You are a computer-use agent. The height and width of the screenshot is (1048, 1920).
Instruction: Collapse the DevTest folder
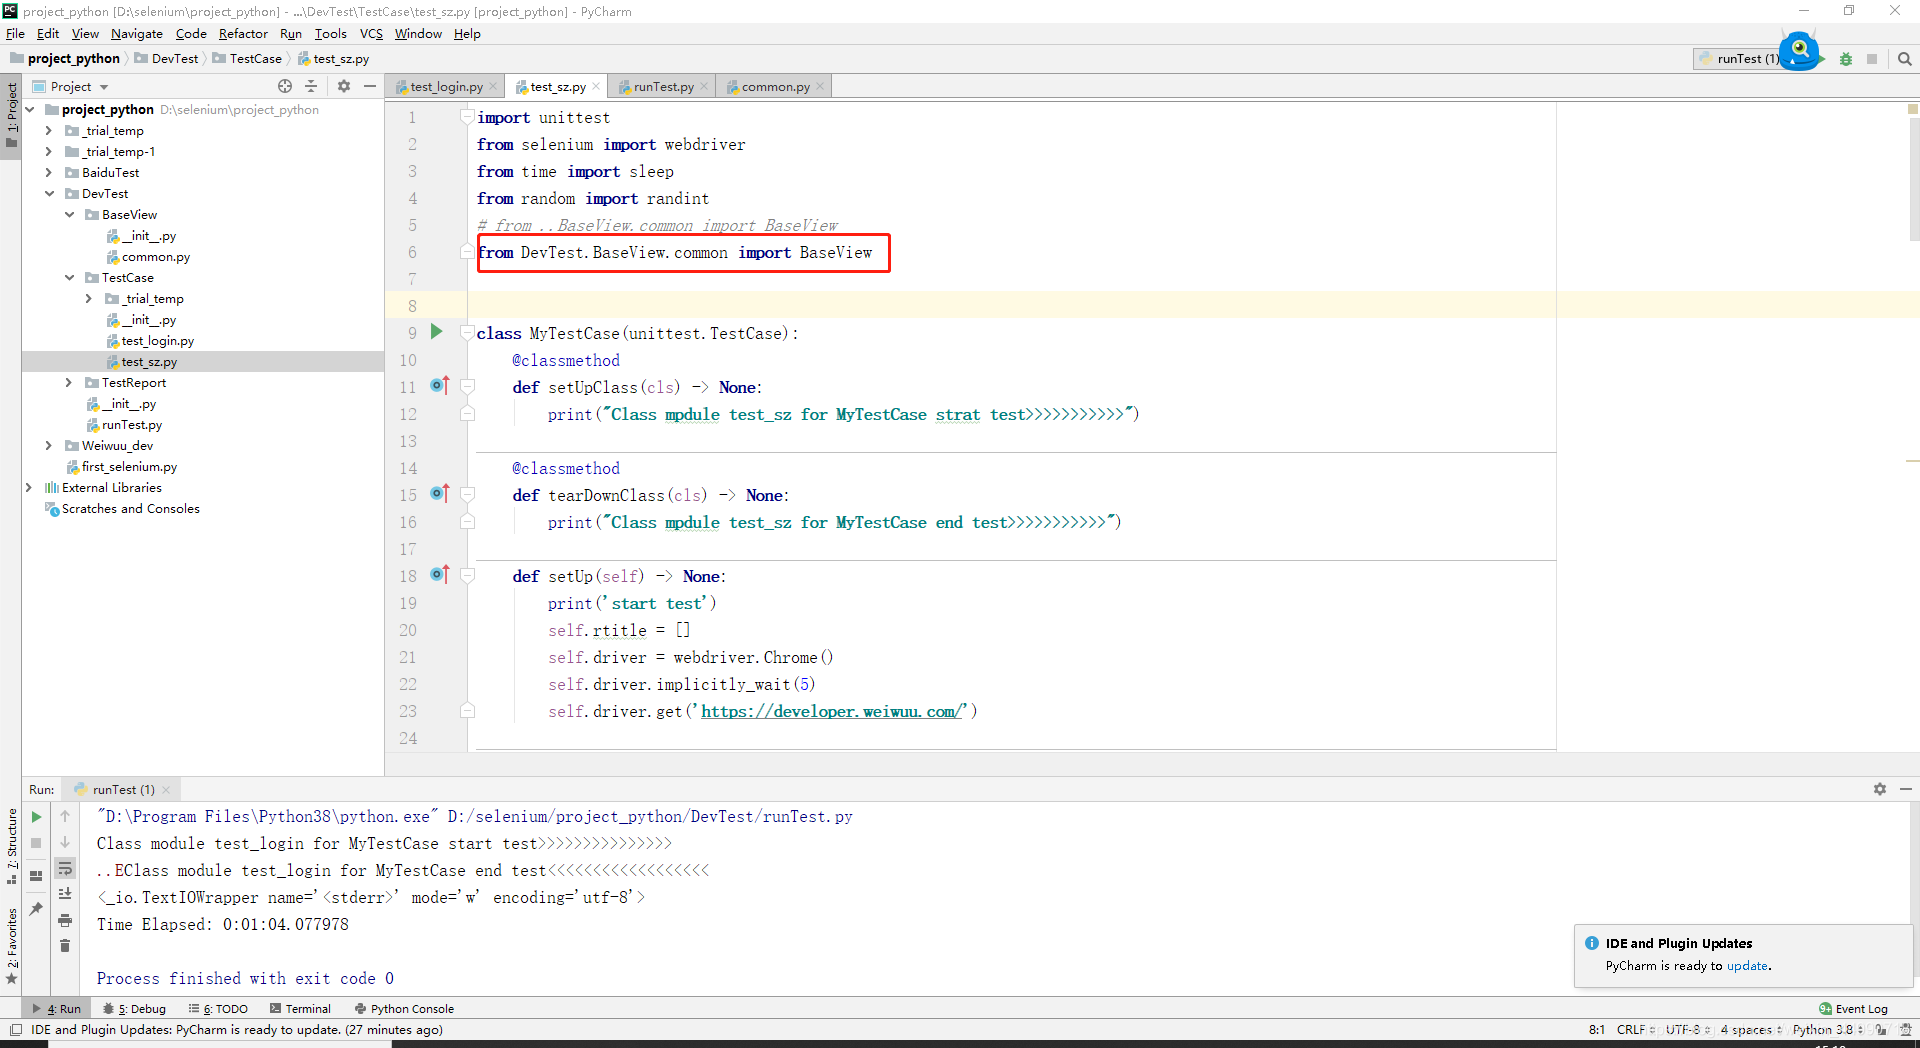pyautogui.click(x=49, y=194)
